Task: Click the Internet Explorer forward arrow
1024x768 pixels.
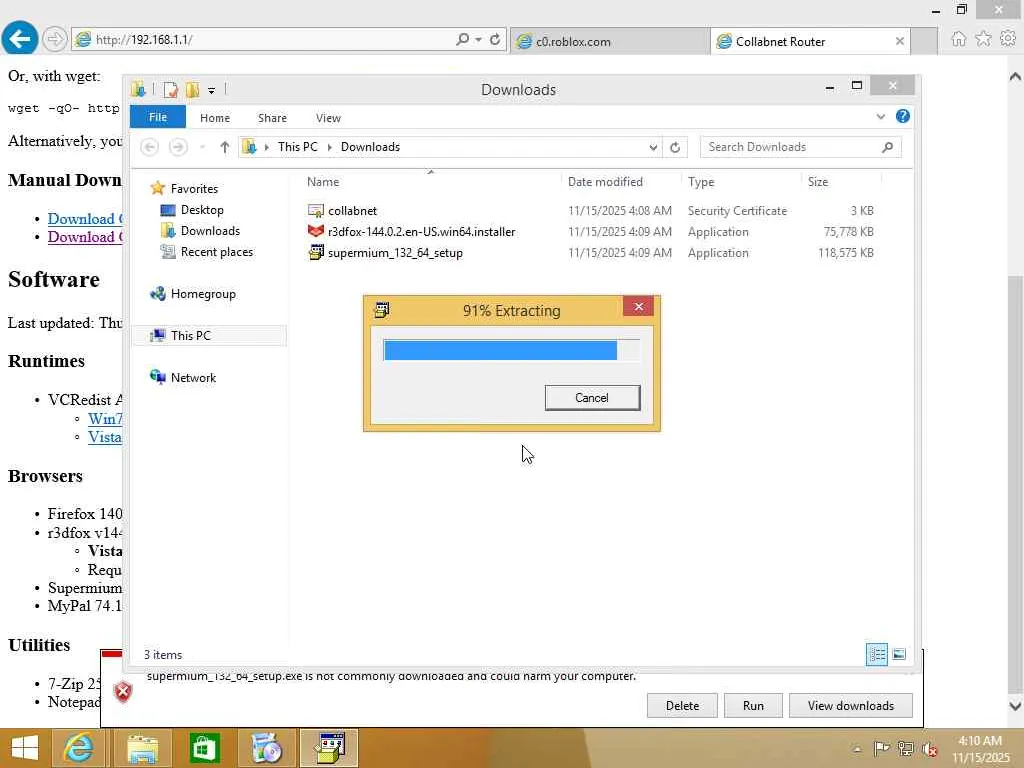Action: [x=55, y=39]
